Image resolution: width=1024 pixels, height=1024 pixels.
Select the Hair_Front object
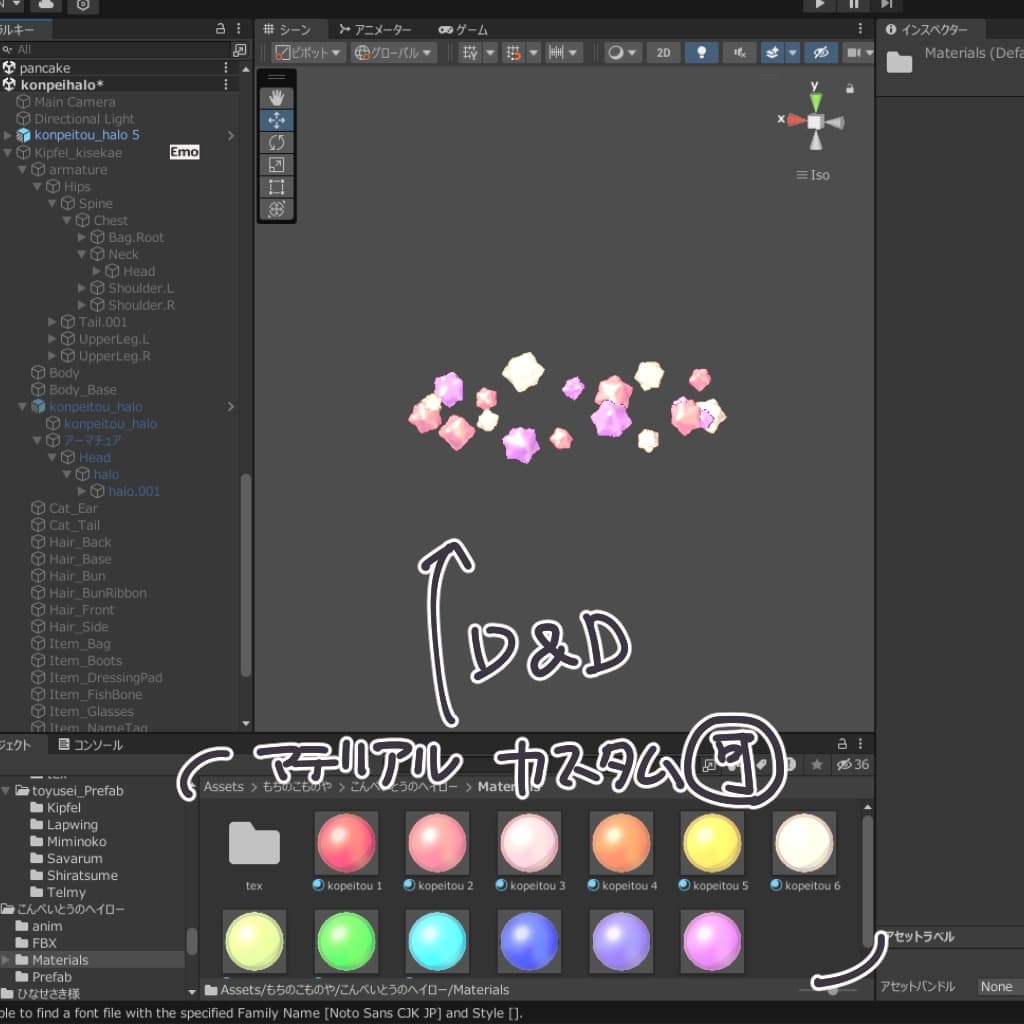point(81,609)
